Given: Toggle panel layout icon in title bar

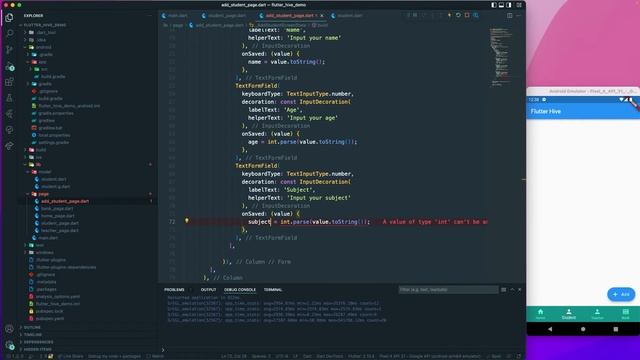Looking at the screenshot, I should point(501,5).
